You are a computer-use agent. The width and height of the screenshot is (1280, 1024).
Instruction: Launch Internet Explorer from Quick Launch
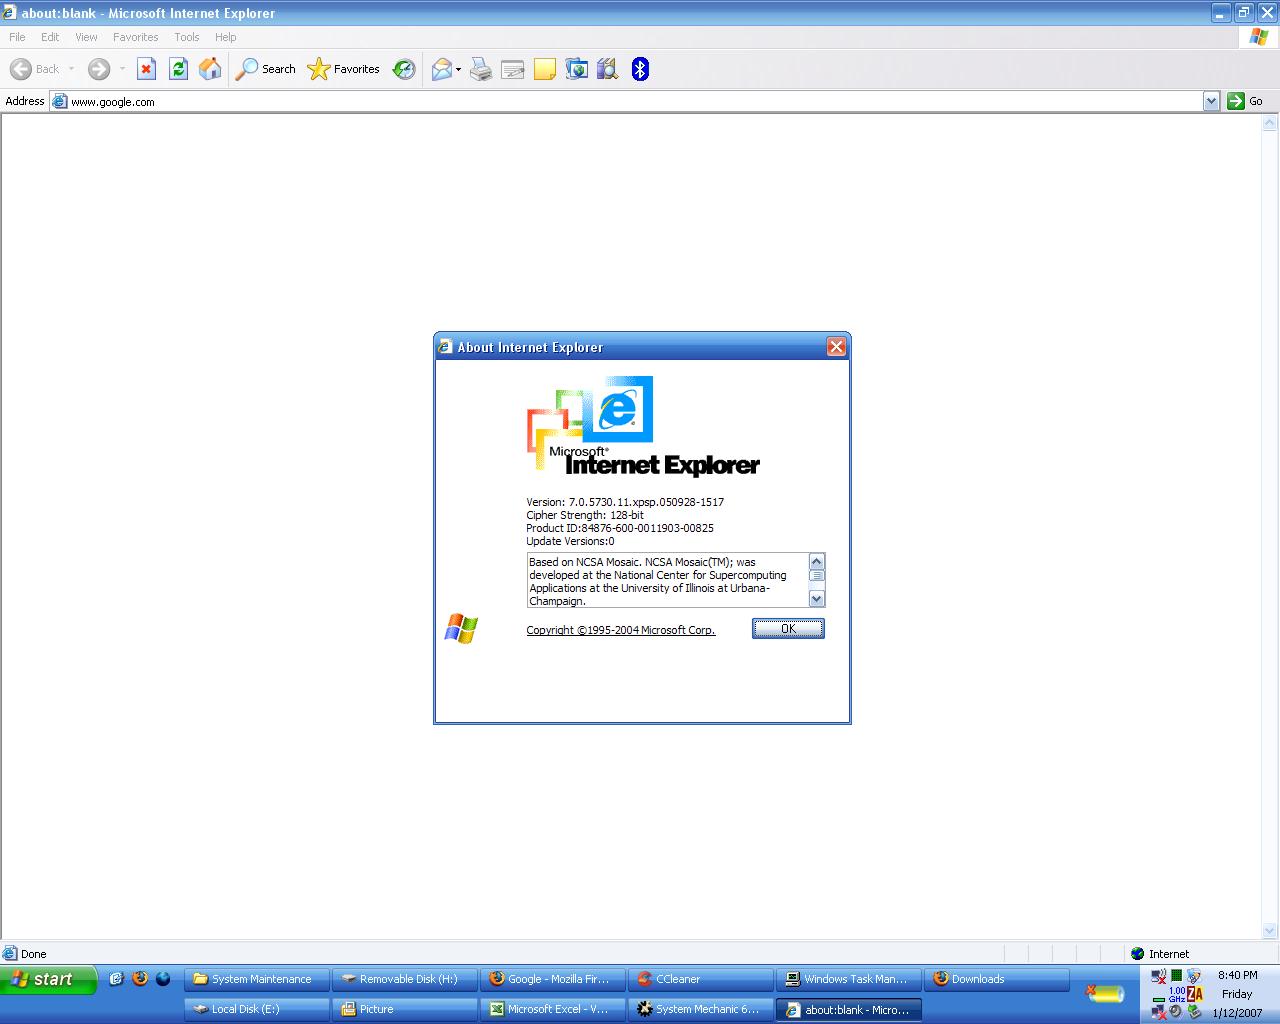pyautogui.click(x=116, y=979)
